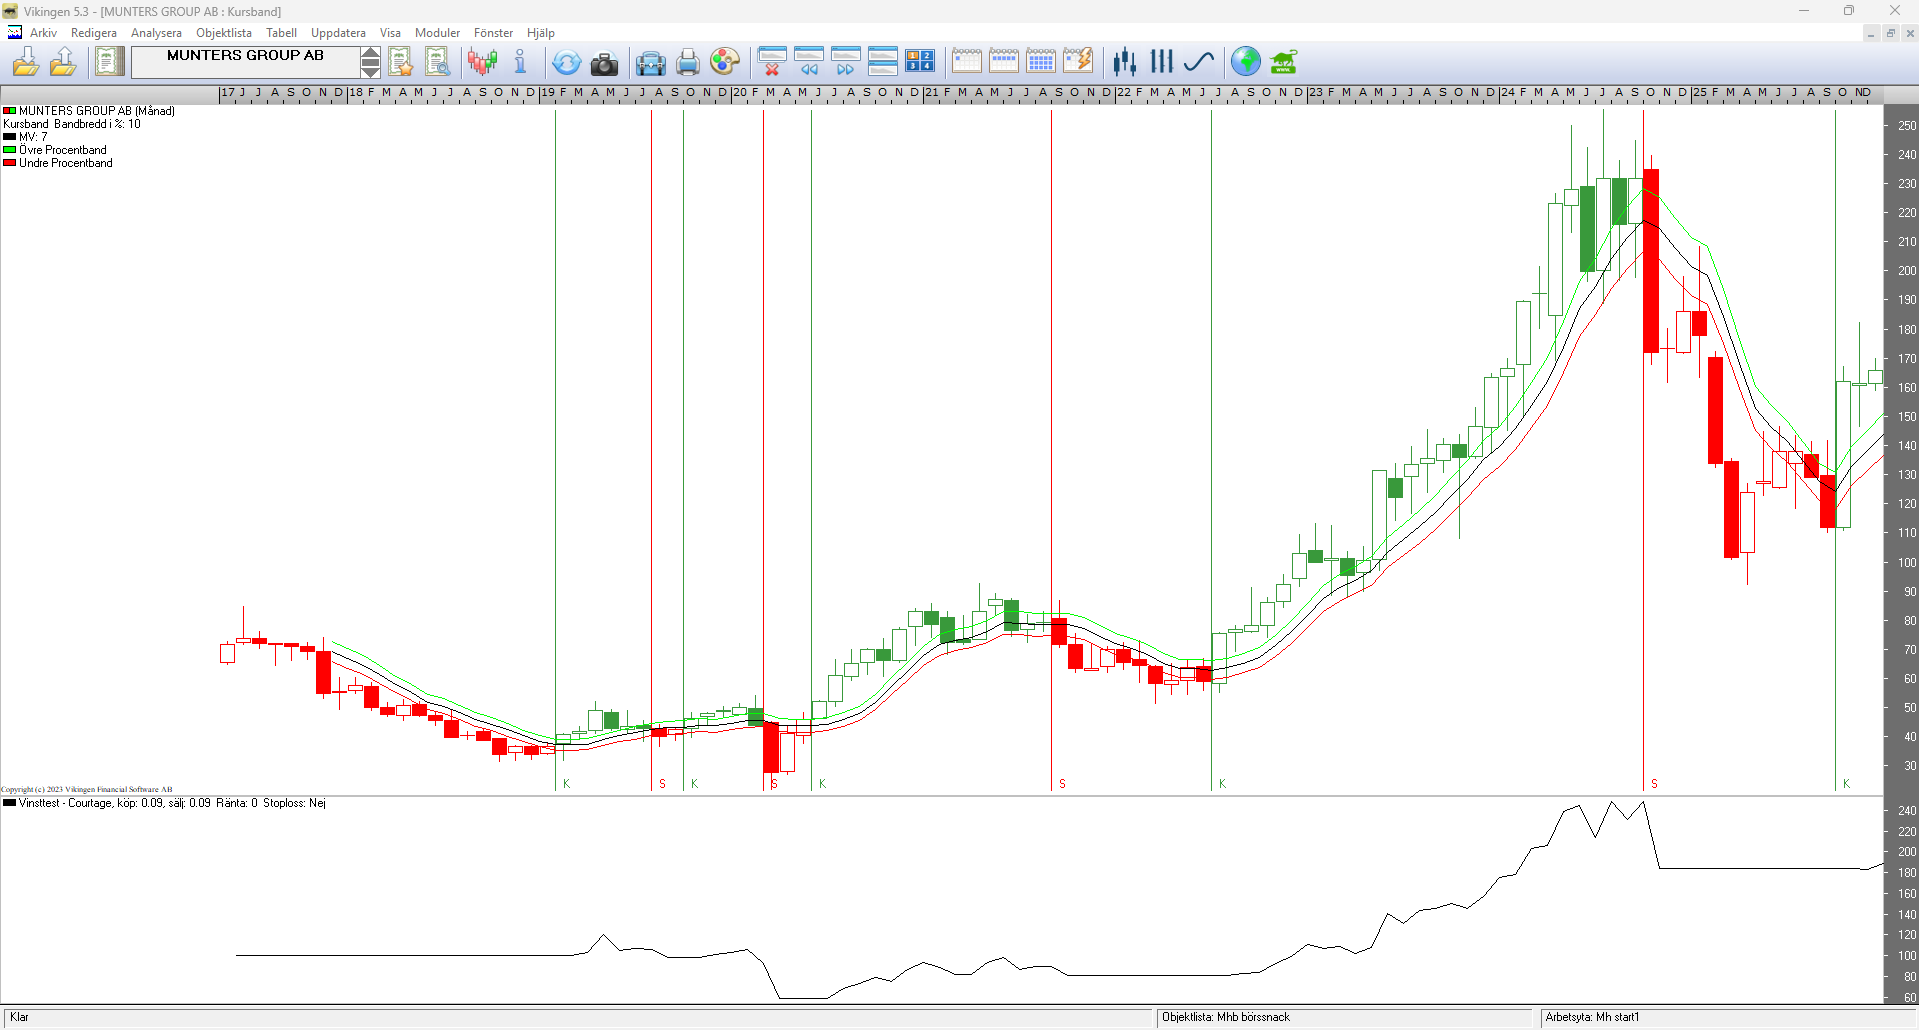Switch to candlestick chart type

point(1125,62)
